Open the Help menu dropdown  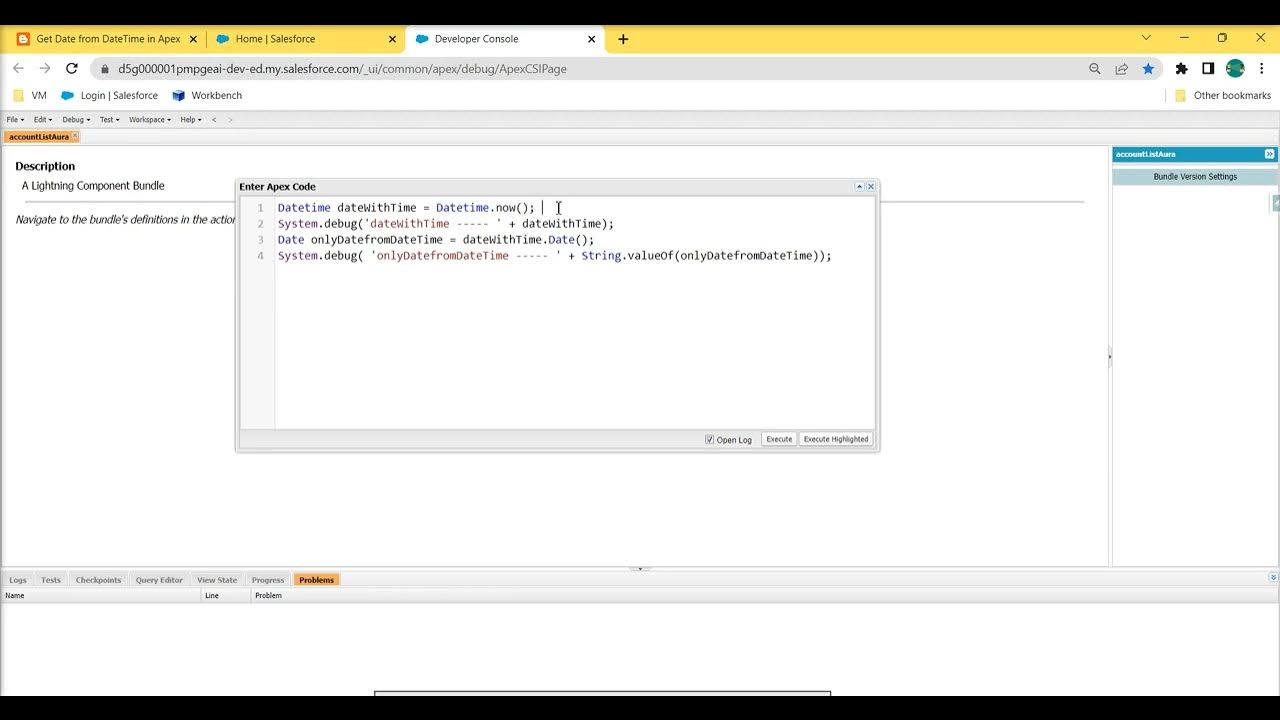coord(191,119)
